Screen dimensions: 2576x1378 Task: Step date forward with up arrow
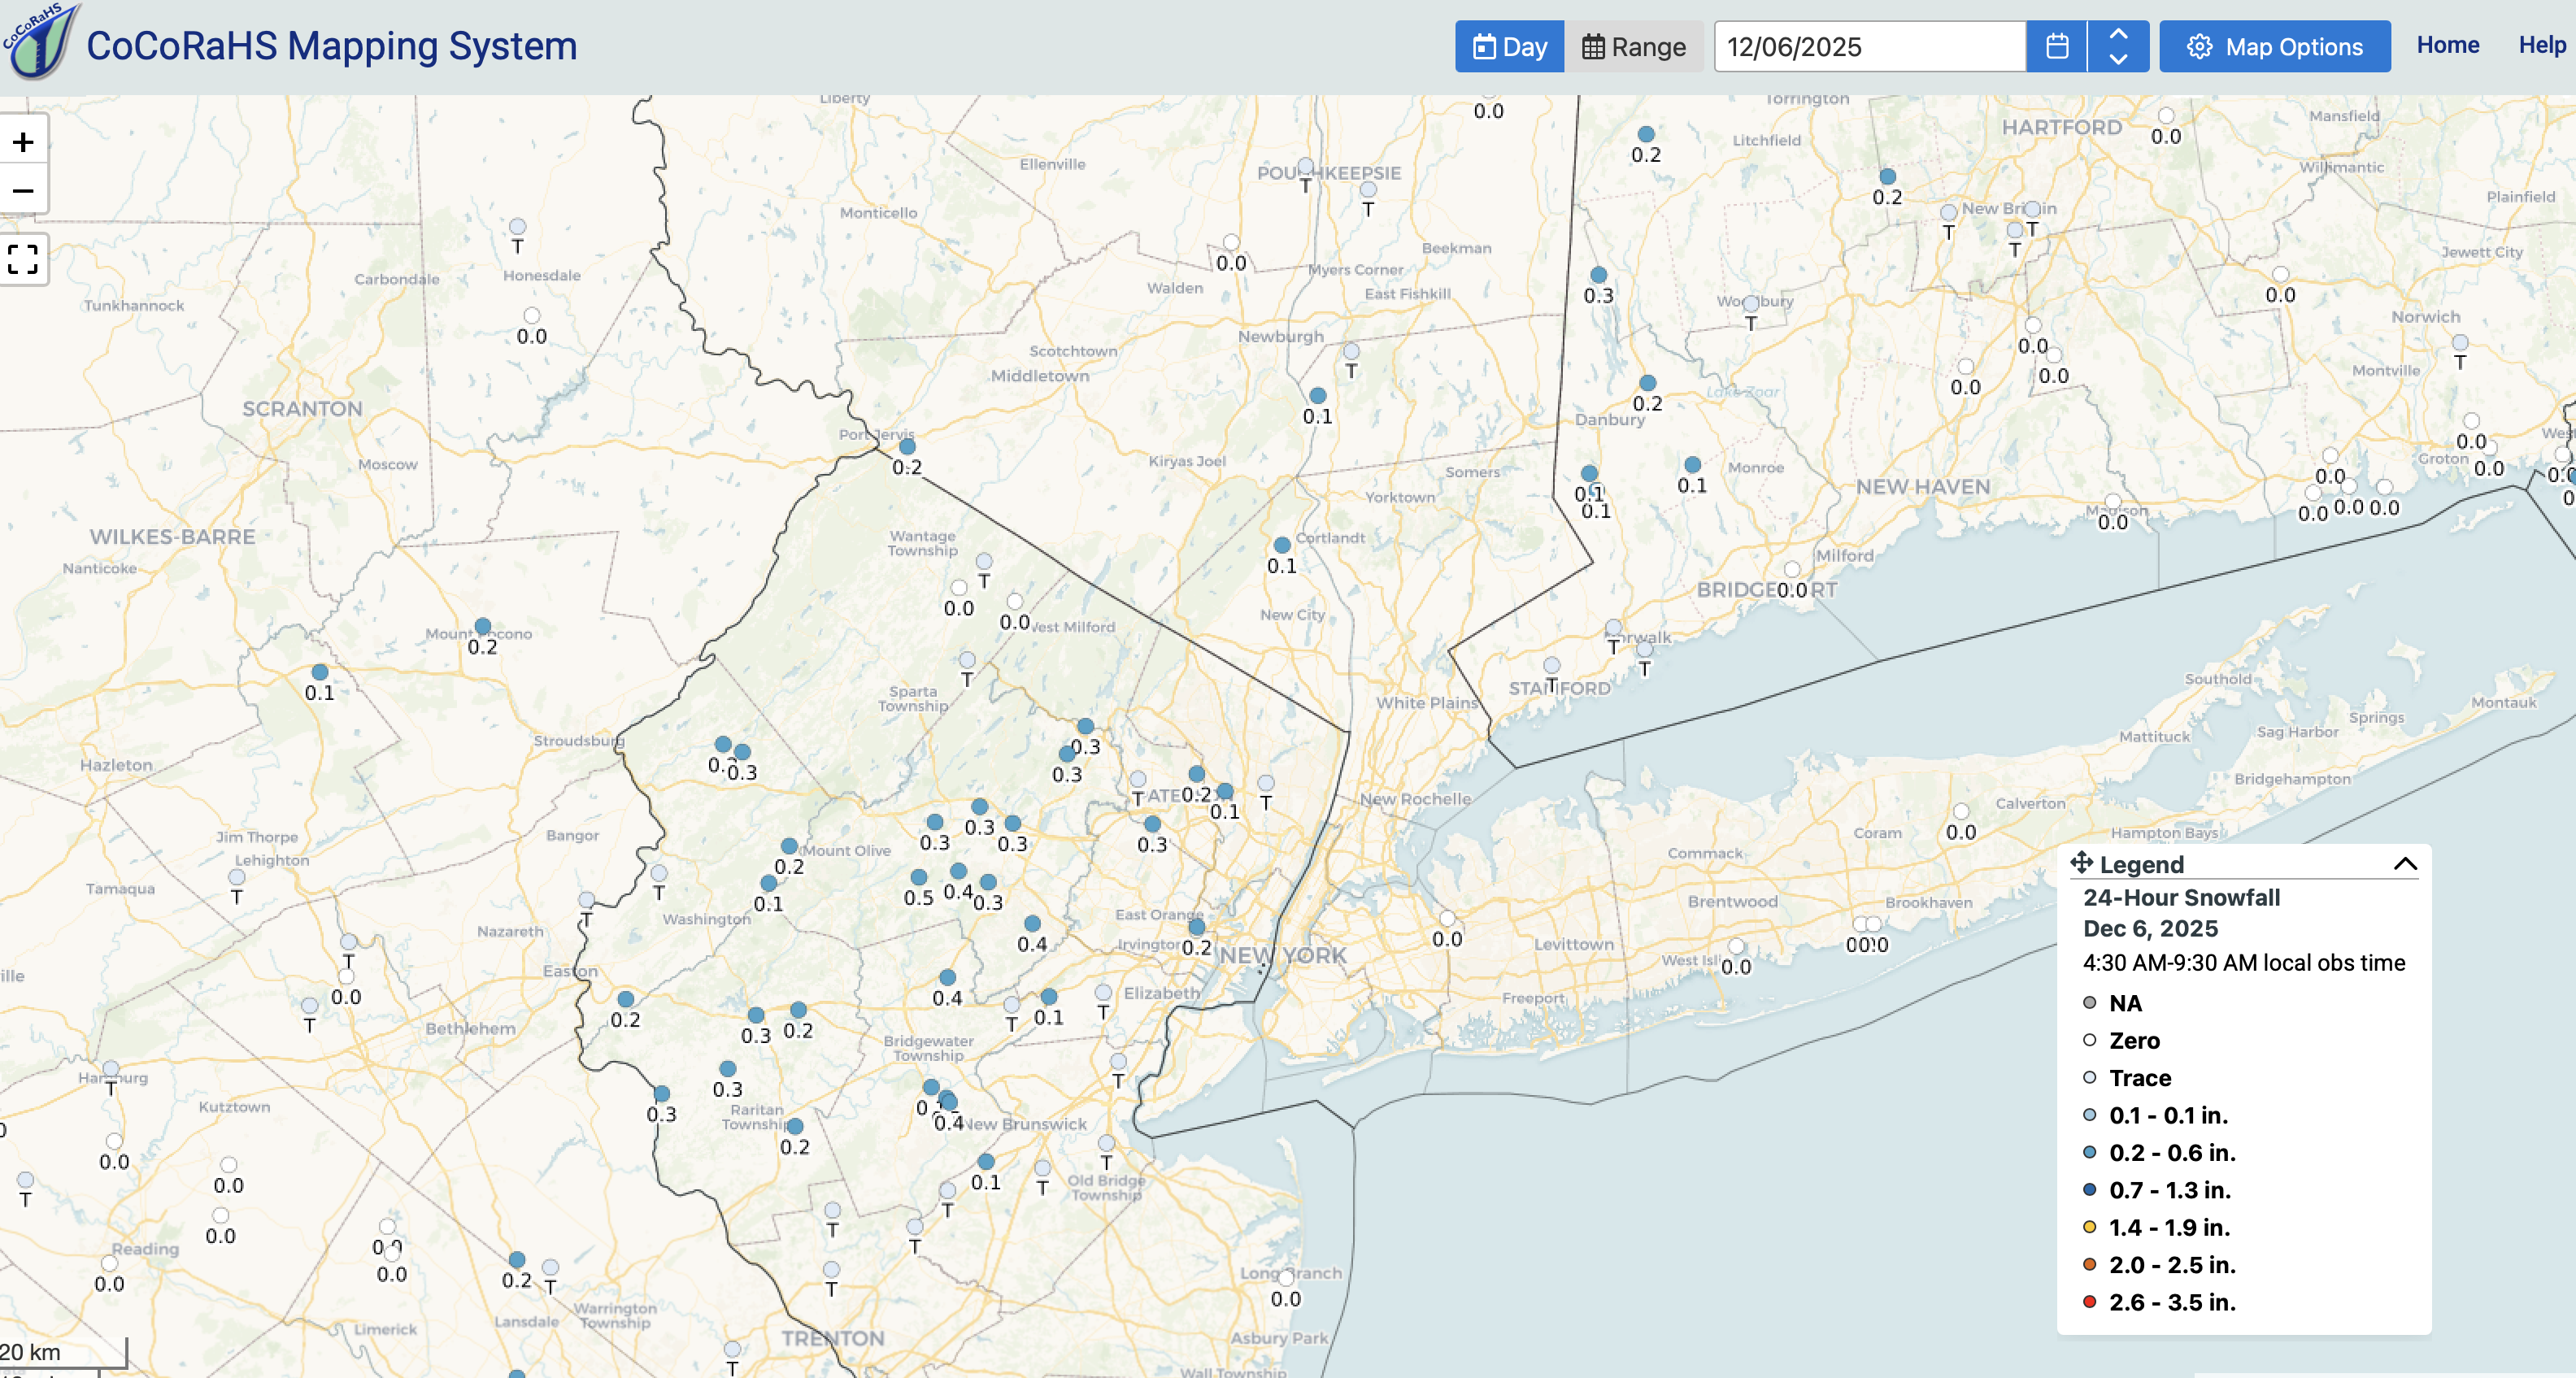coord(2117,35)
